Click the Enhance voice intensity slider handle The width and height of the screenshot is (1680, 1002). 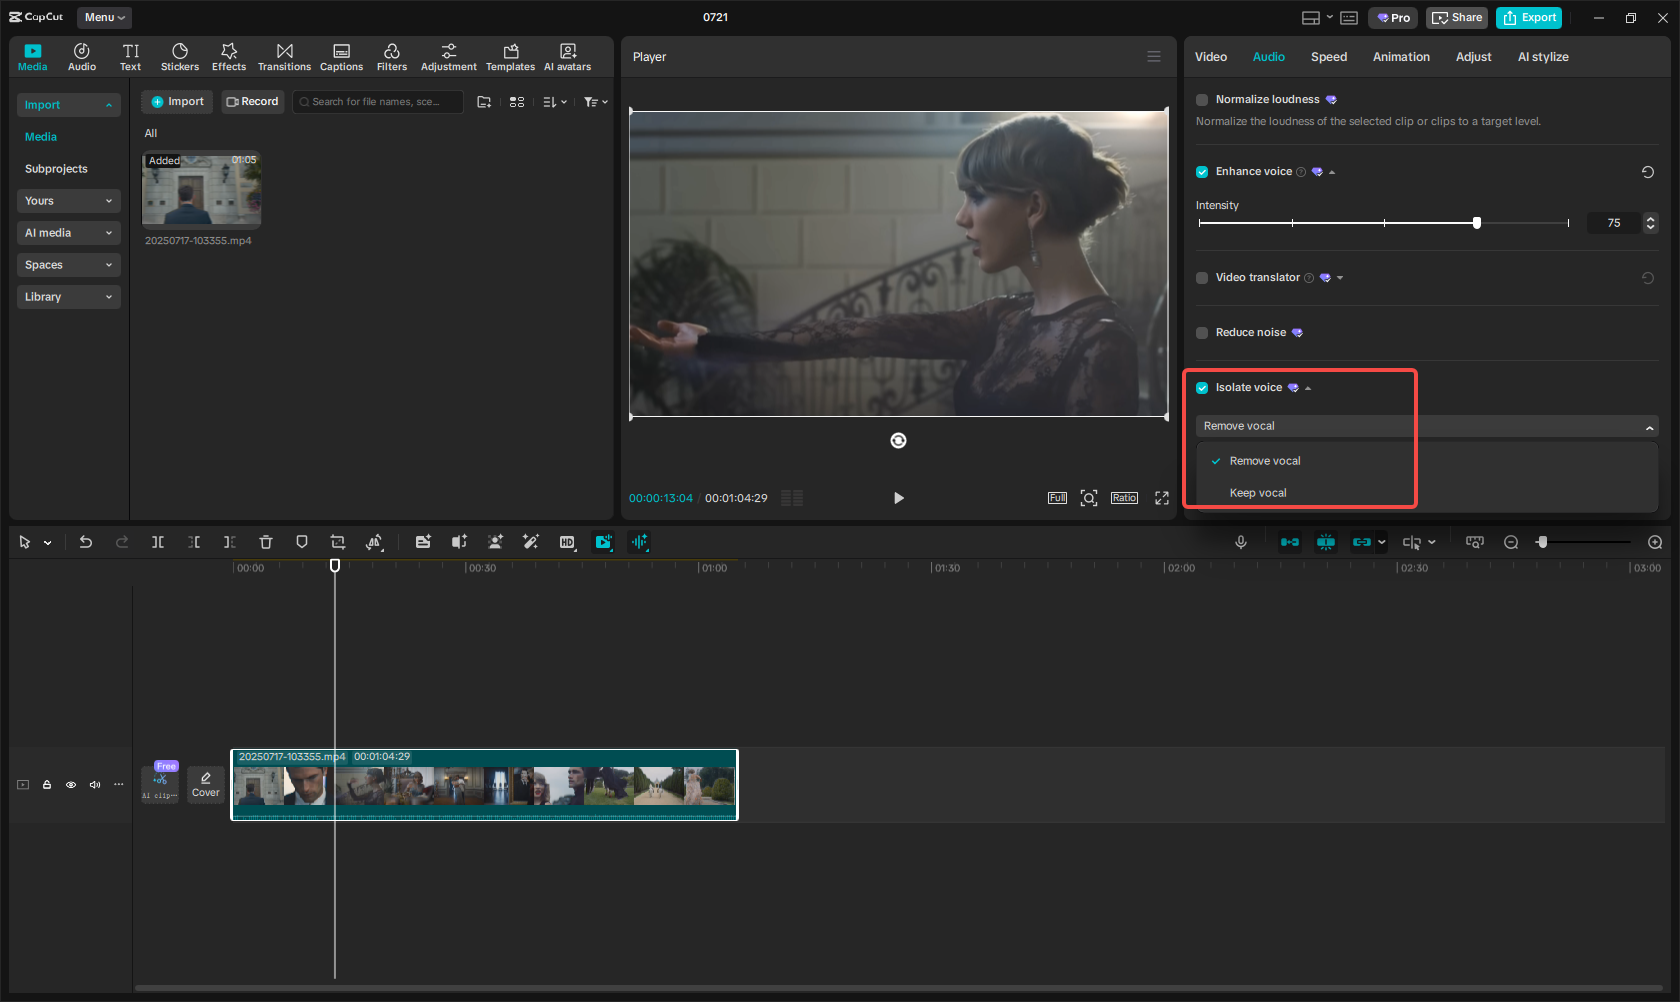[x=1477, y=223]
